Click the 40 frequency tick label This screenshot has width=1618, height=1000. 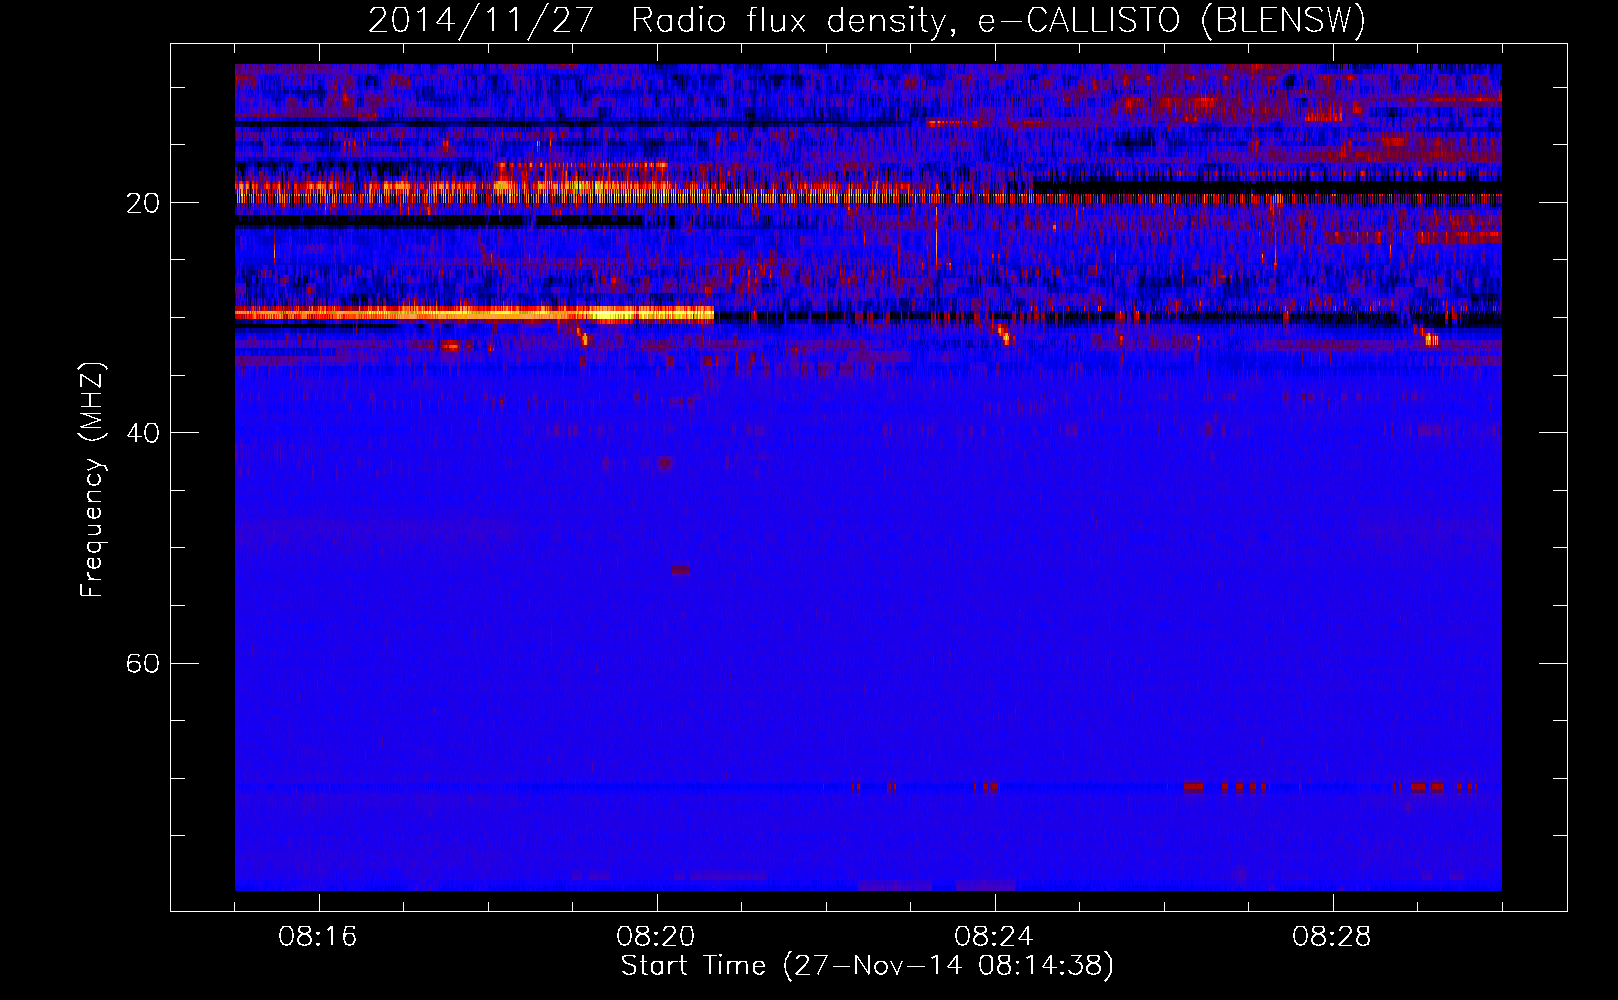[x=143, y=433]
